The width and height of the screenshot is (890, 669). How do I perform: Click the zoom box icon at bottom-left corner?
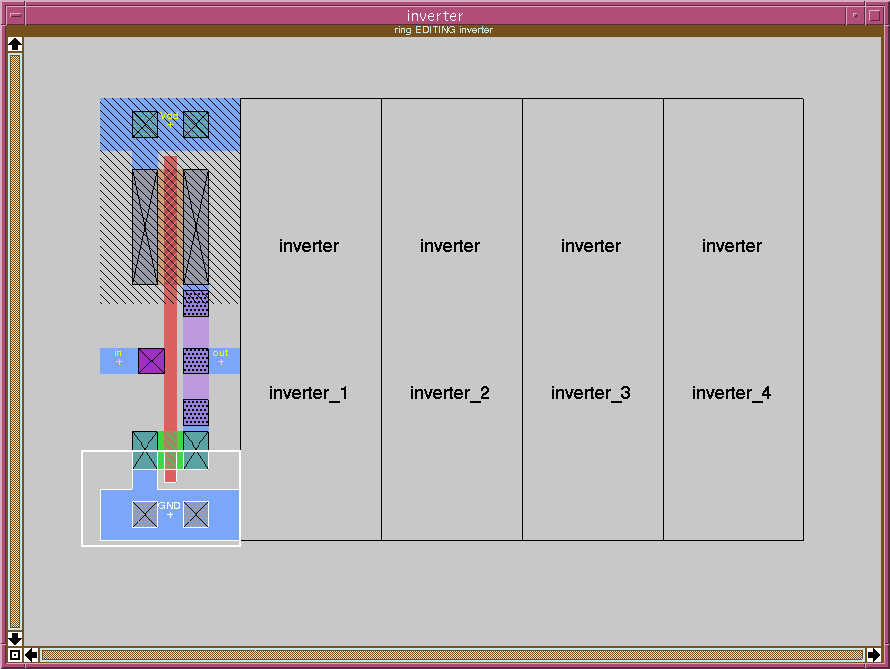click(x=15, y=655)
